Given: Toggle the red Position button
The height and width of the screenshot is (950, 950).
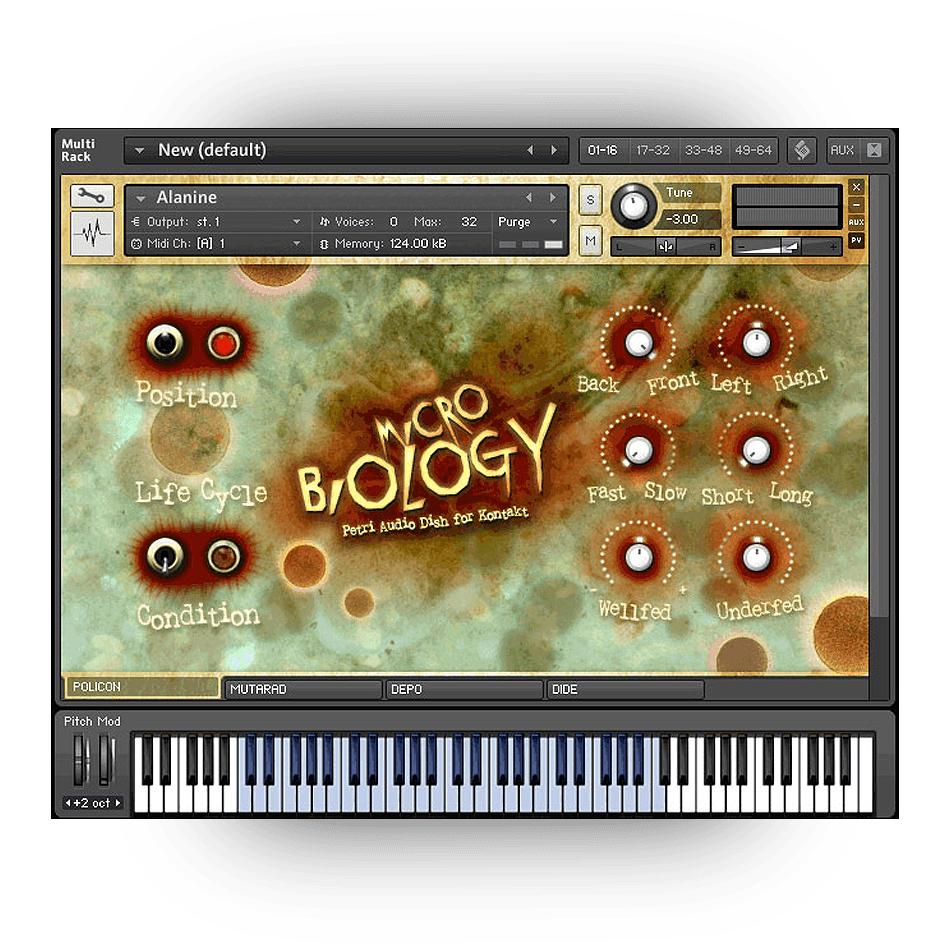Looking at the screenshot, I should pos(224,343).
